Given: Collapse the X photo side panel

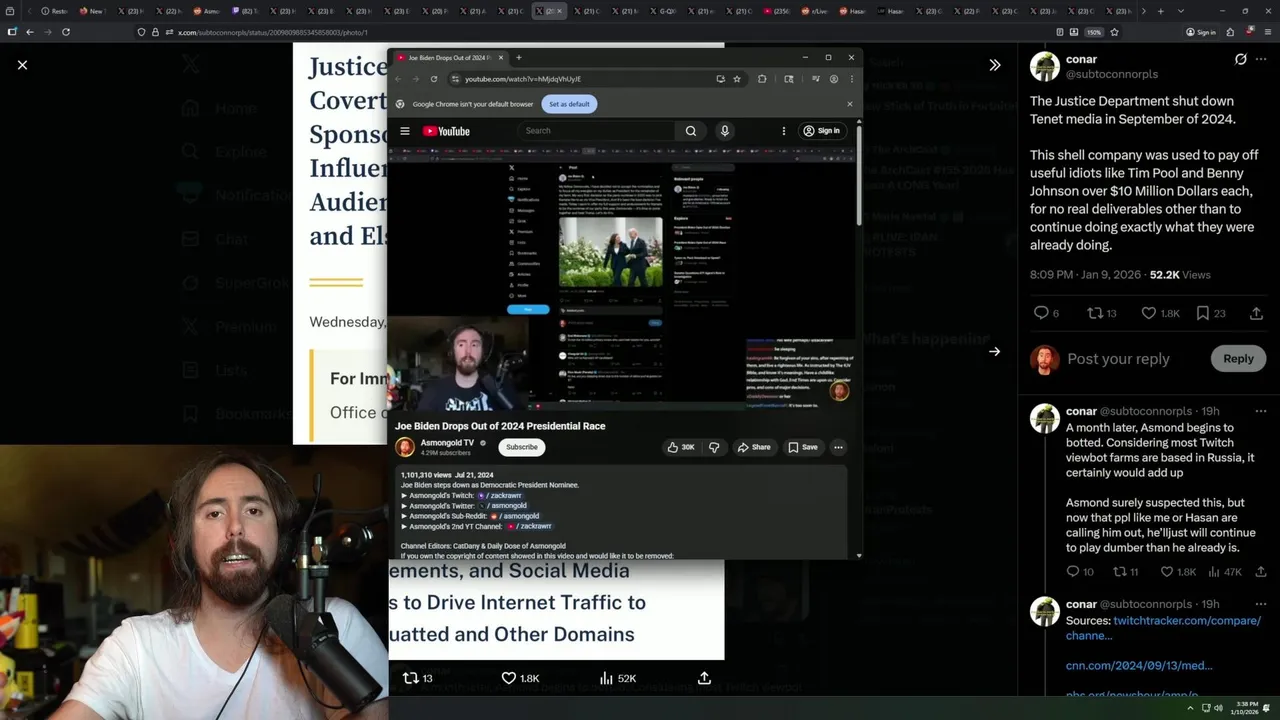Looking at the screenshot, I should [994, 65].
